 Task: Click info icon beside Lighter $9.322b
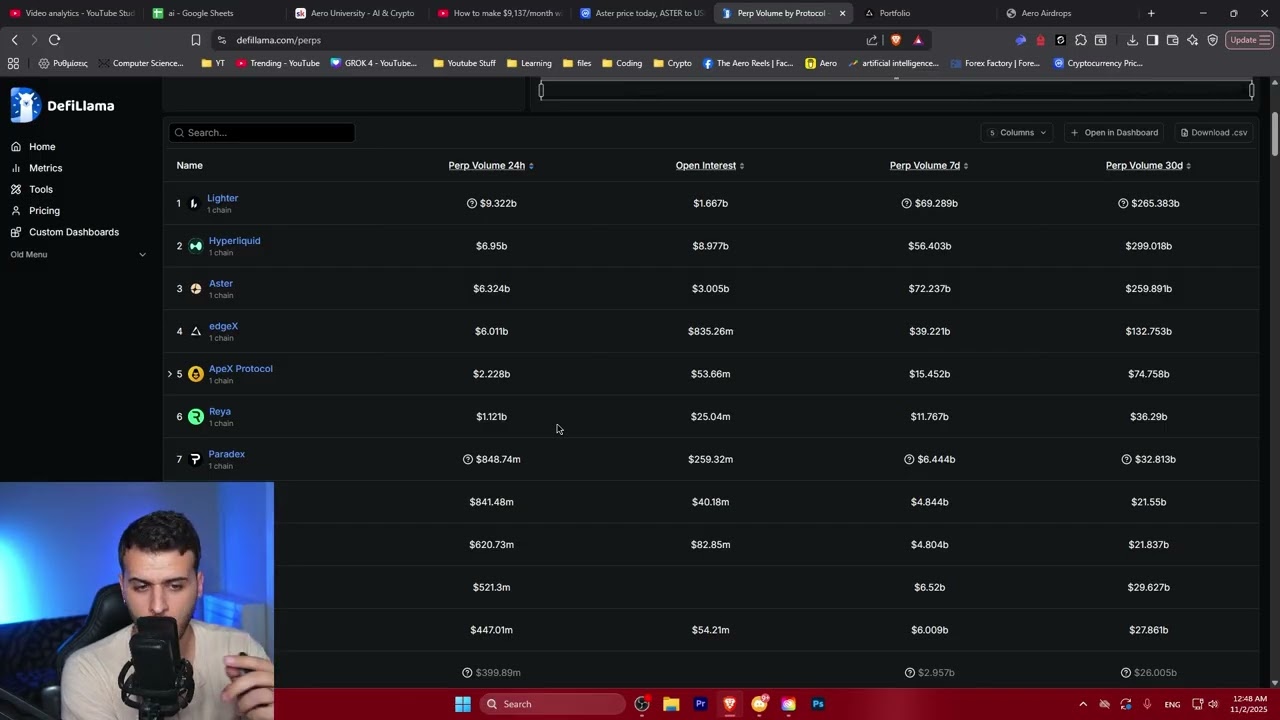pyautogui.click(x=472, y=203)
